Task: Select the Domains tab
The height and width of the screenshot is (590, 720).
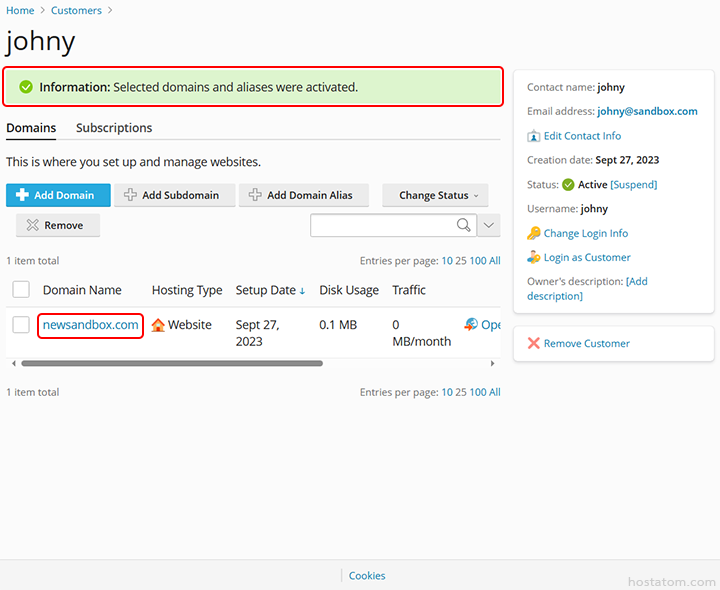Action: tap(31, 128)
